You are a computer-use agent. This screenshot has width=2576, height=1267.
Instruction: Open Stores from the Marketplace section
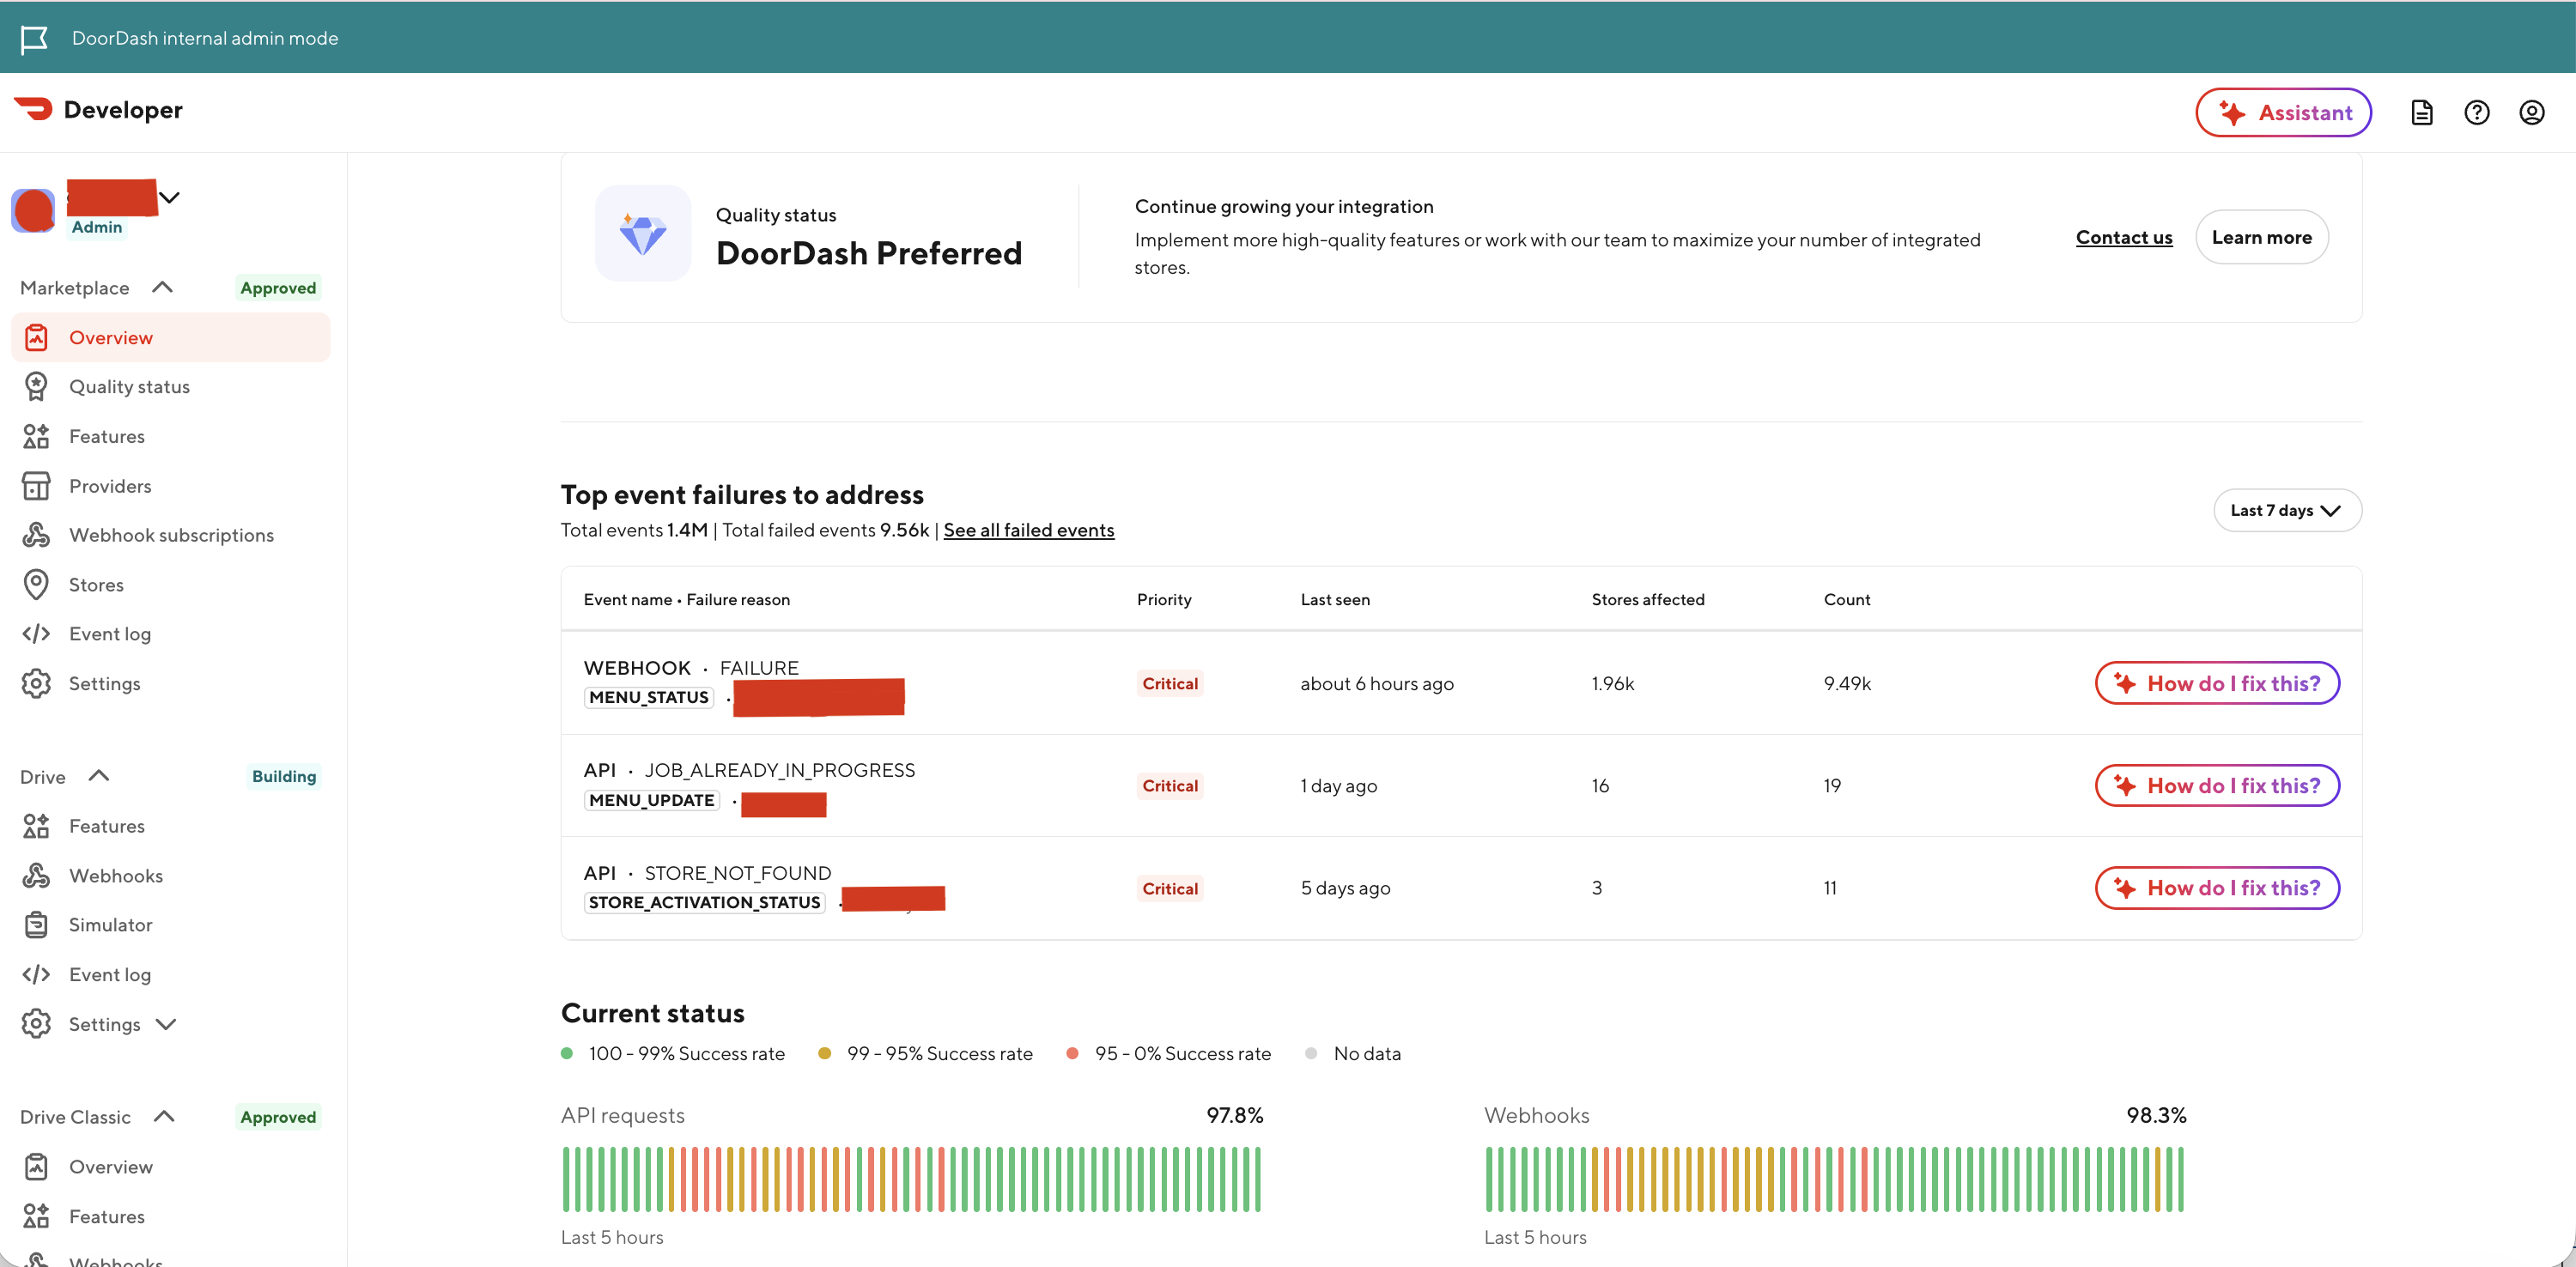point(96,585)
